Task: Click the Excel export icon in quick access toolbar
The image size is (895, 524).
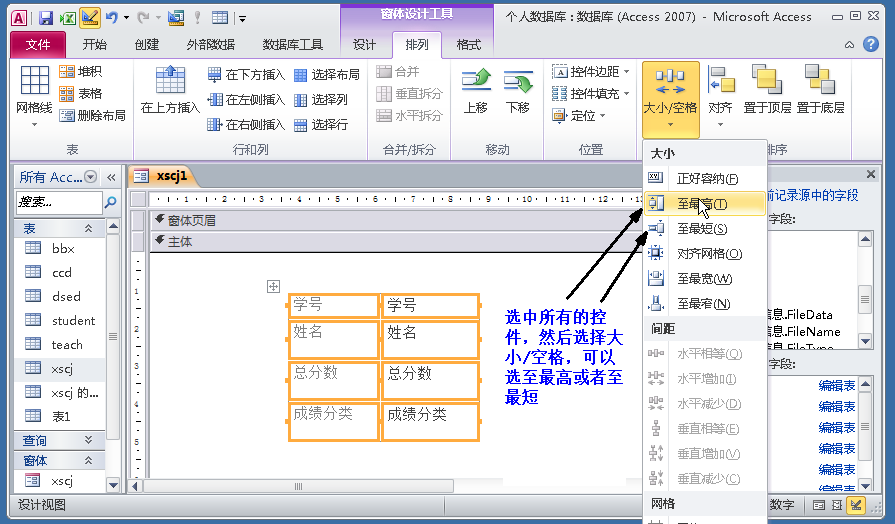Action: (x=67, y=18)
